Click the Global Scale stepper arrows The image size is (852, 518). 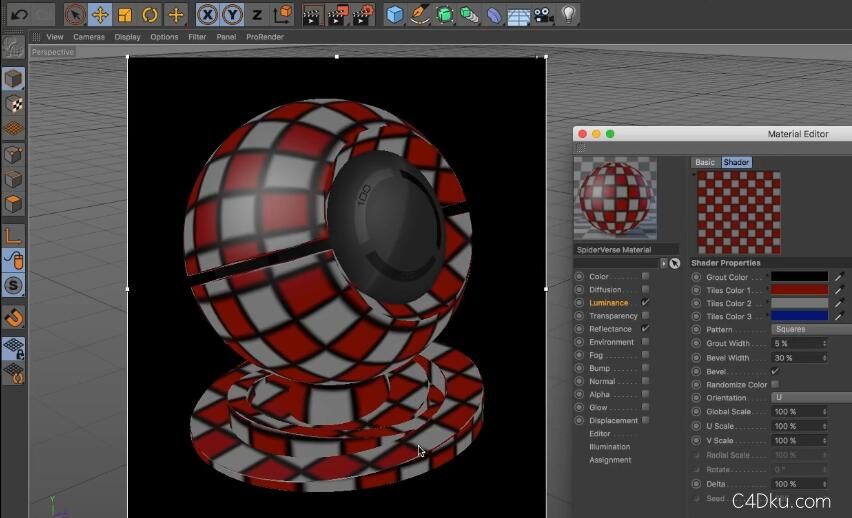pos(825,411)
